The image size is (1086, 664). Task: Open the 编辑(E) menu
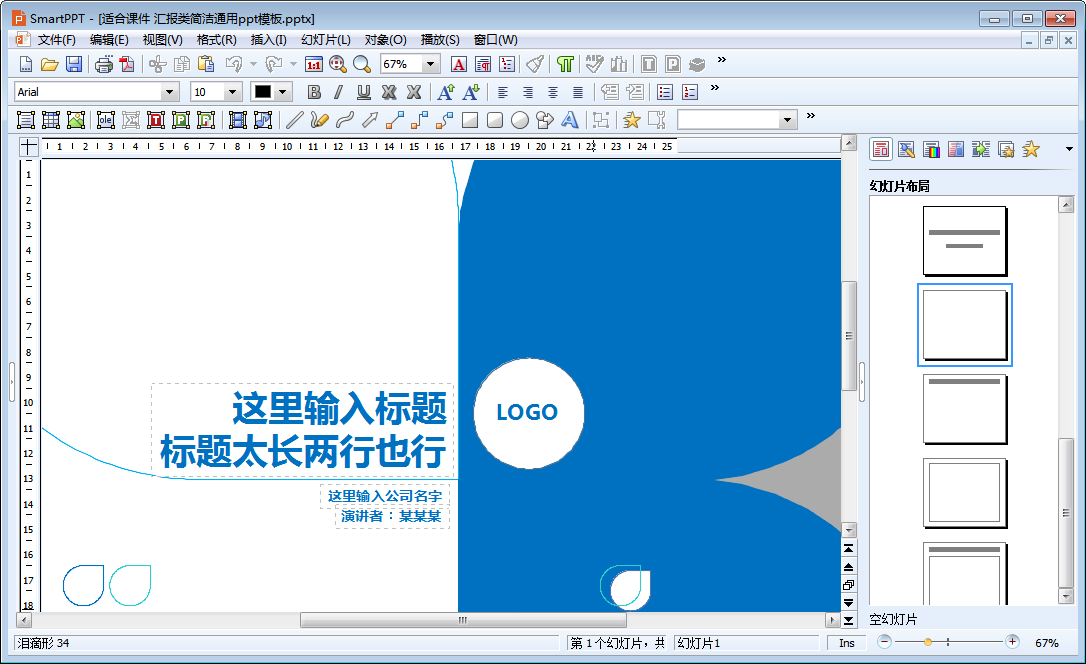click(109, 40)
